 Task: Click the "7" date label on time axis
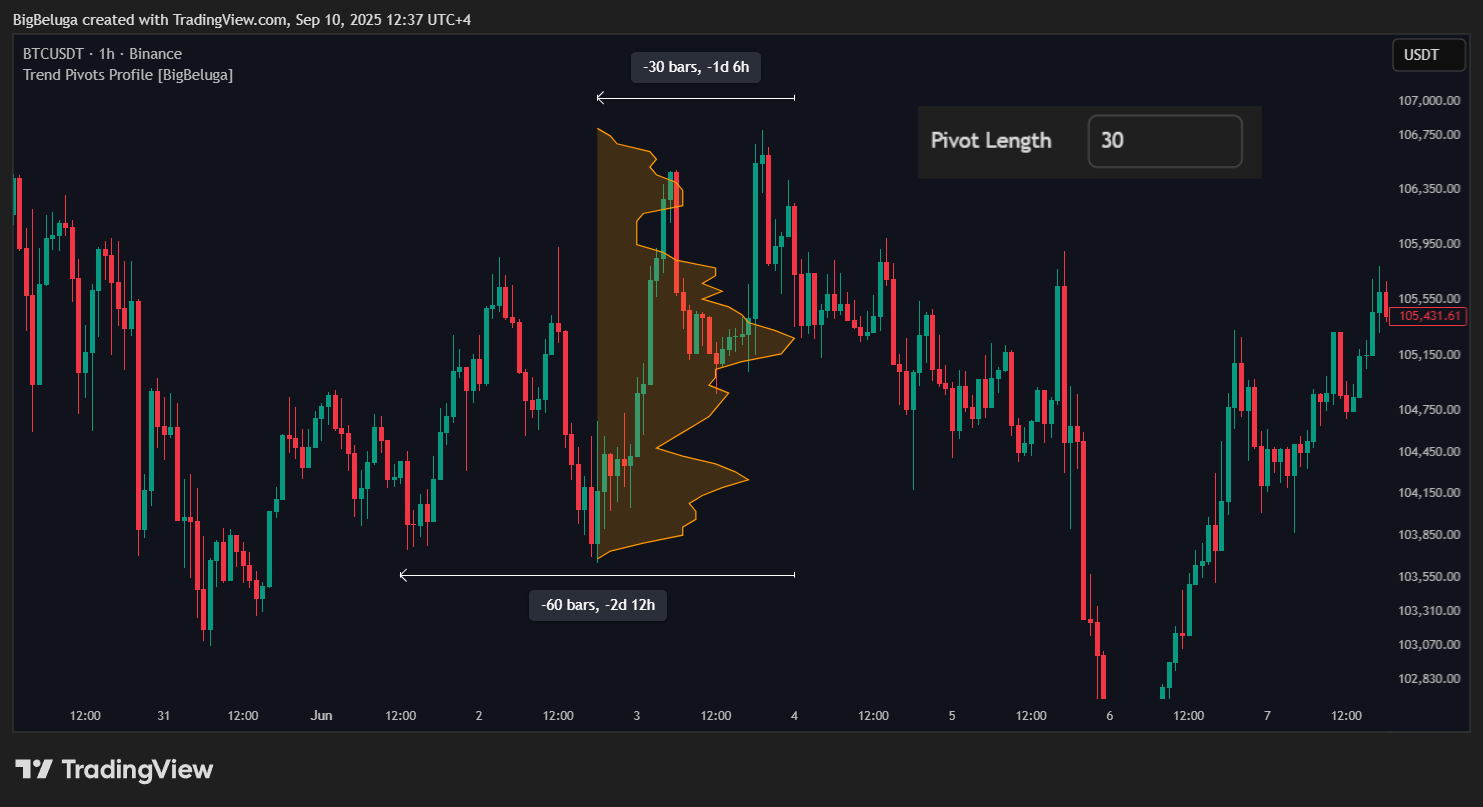click(x=1267, y=716)
